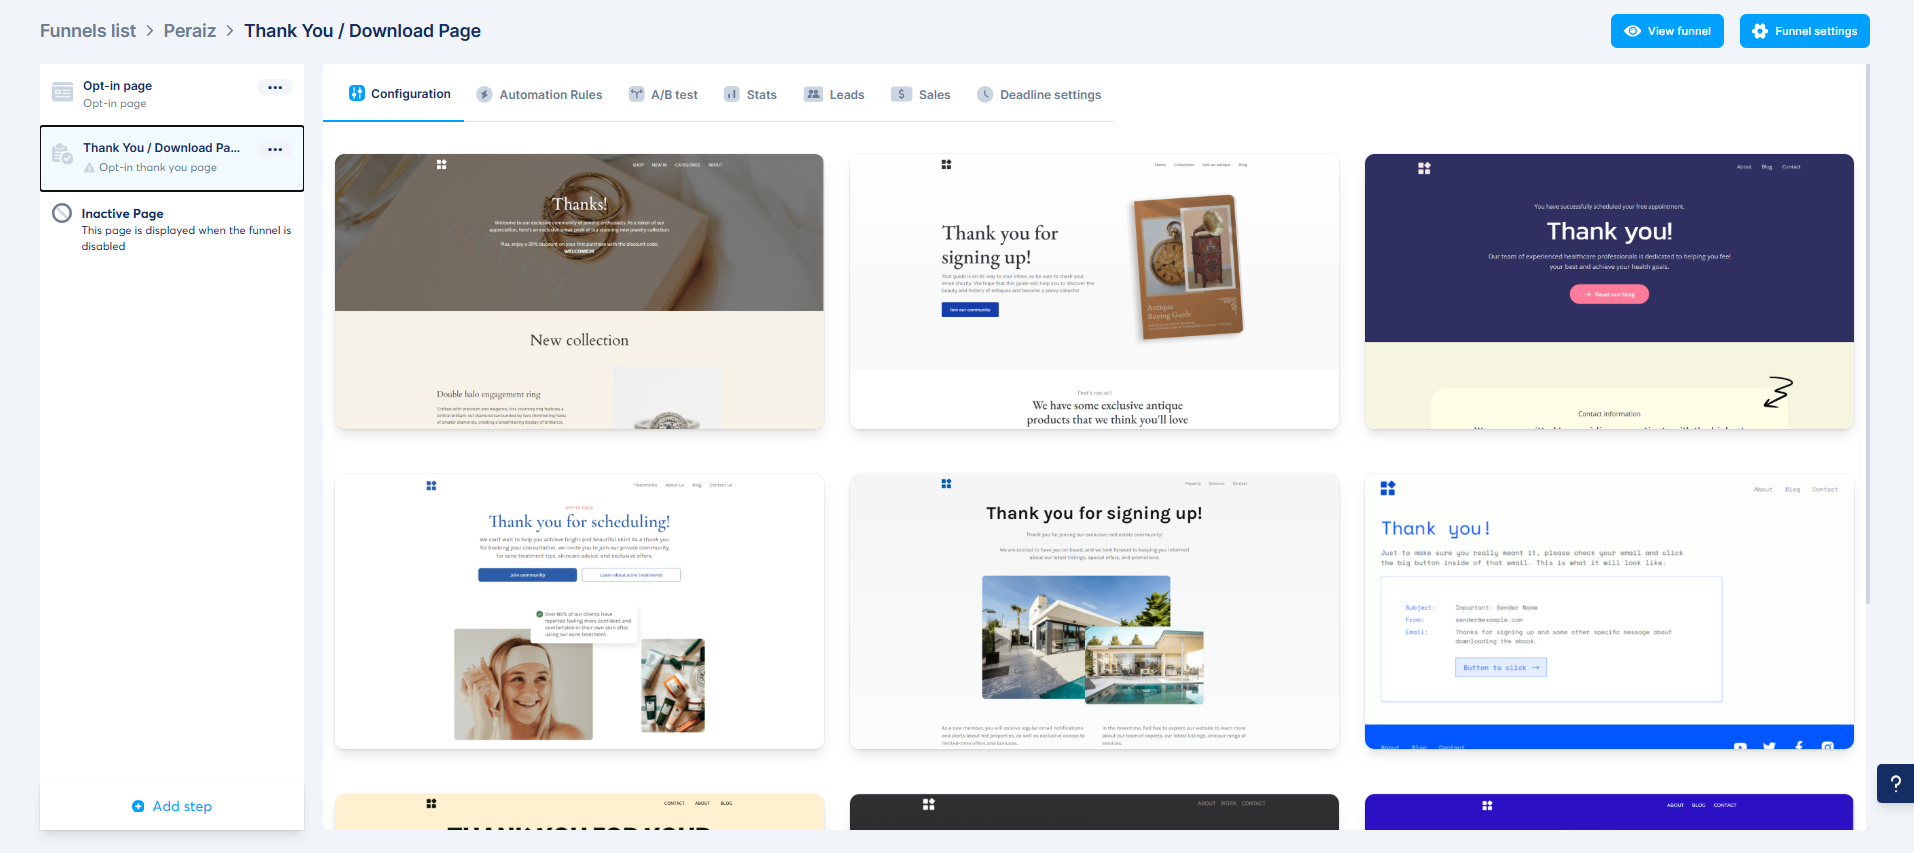Open the help question mark button

1895,784
